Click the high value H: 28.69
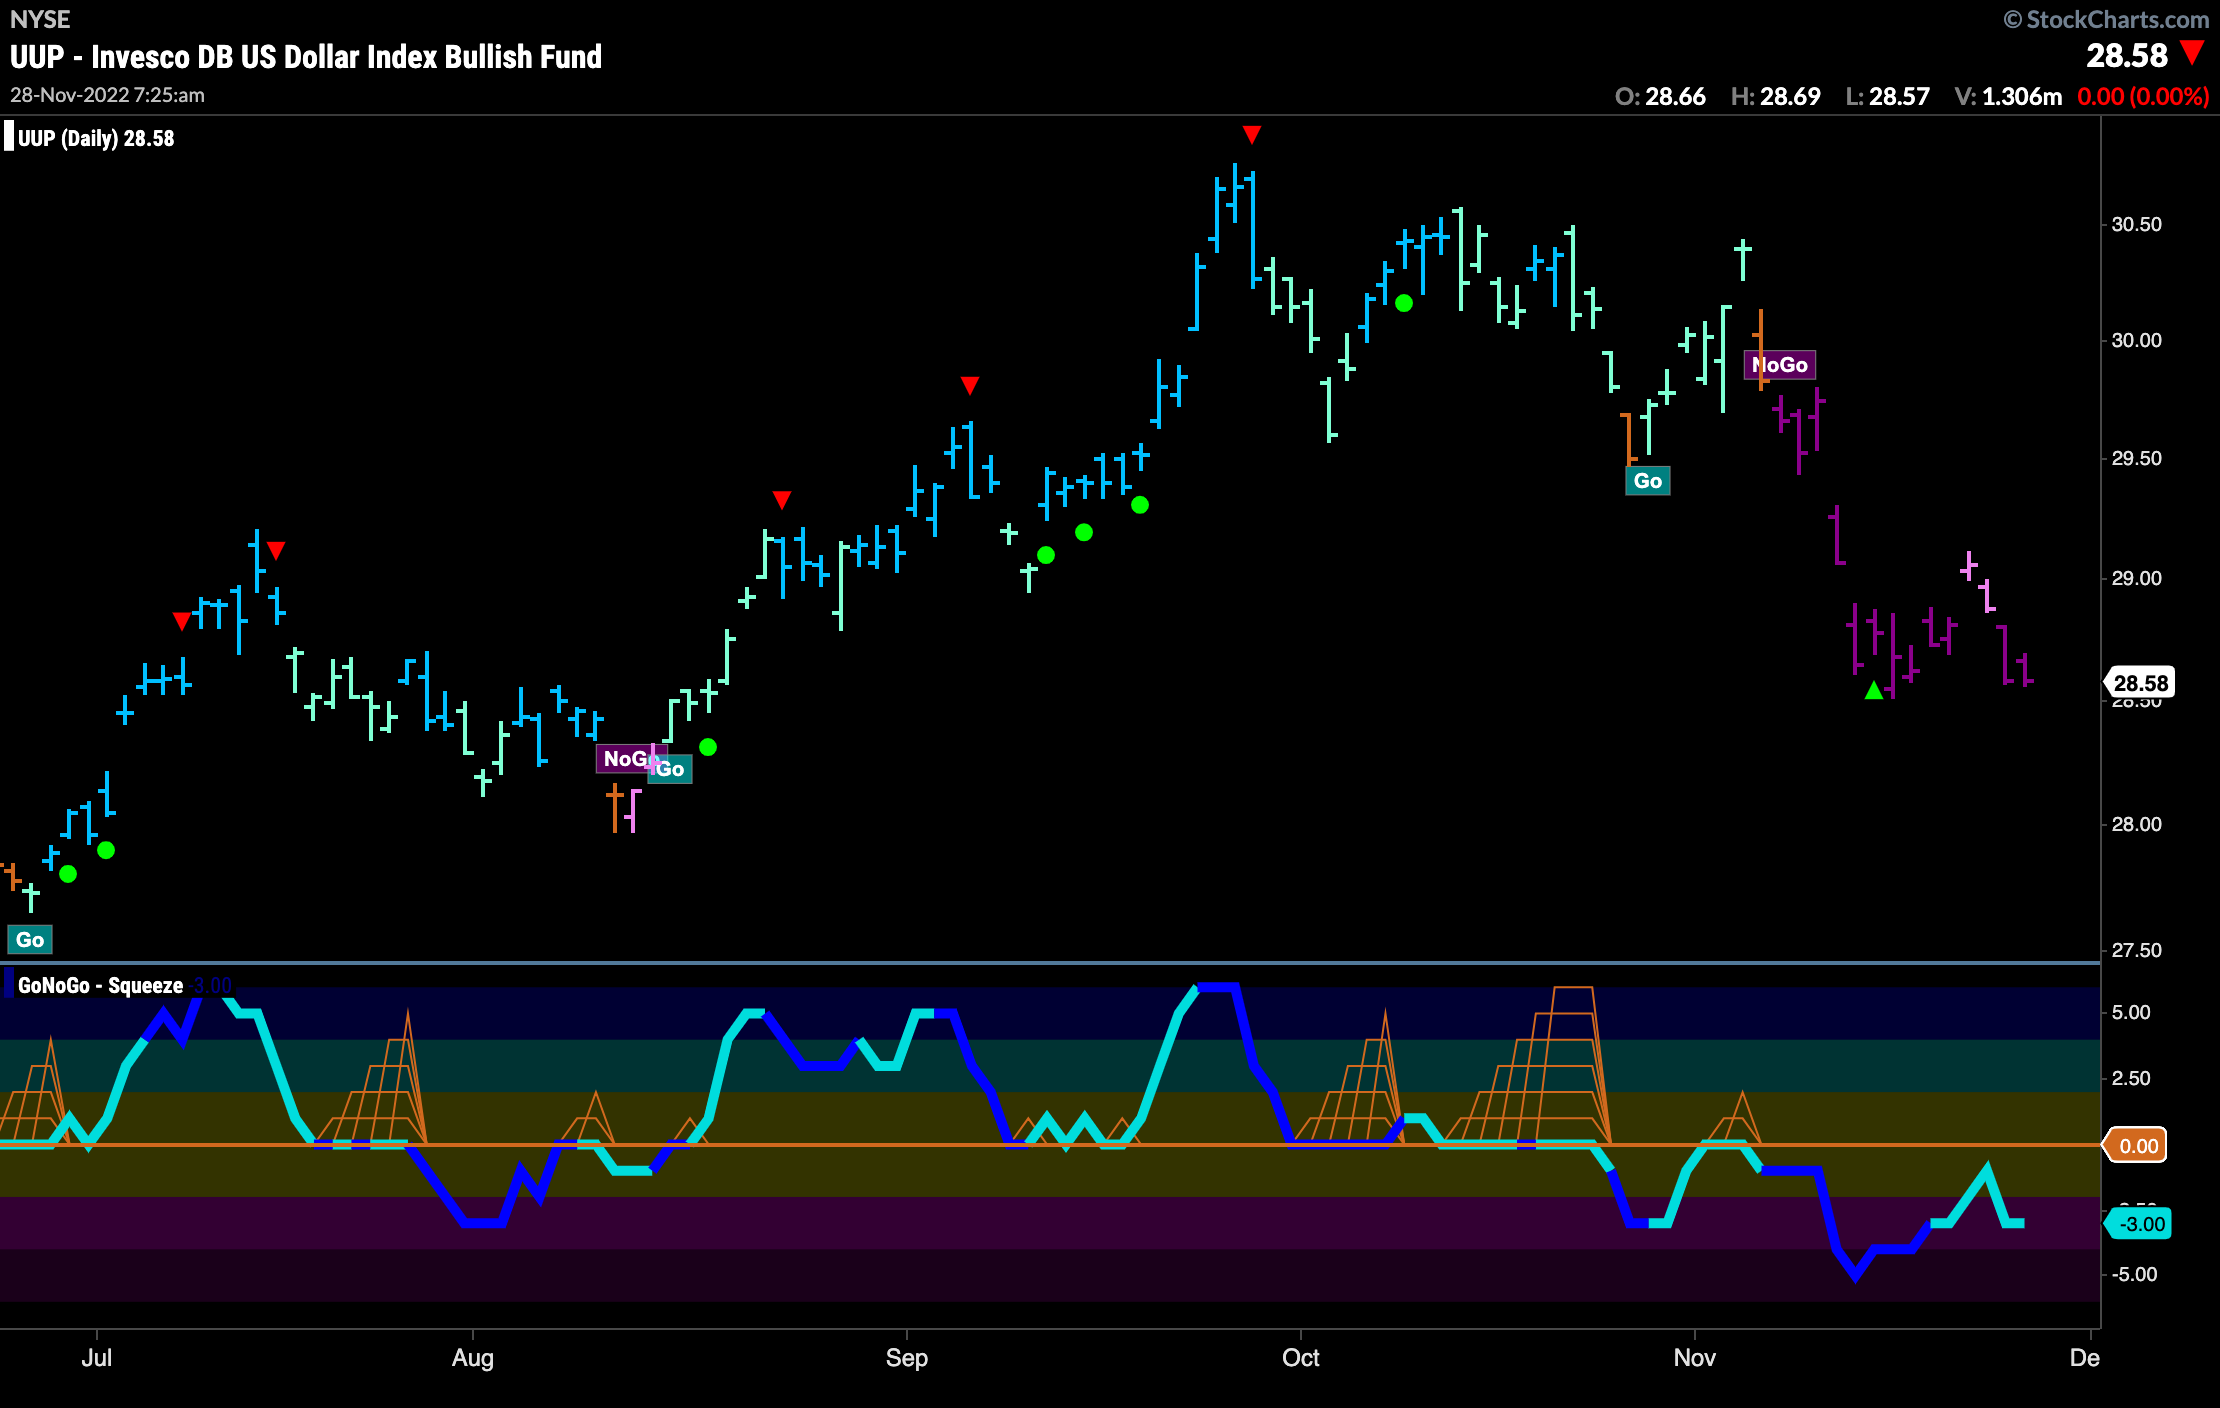 (x=1775, y=96)
